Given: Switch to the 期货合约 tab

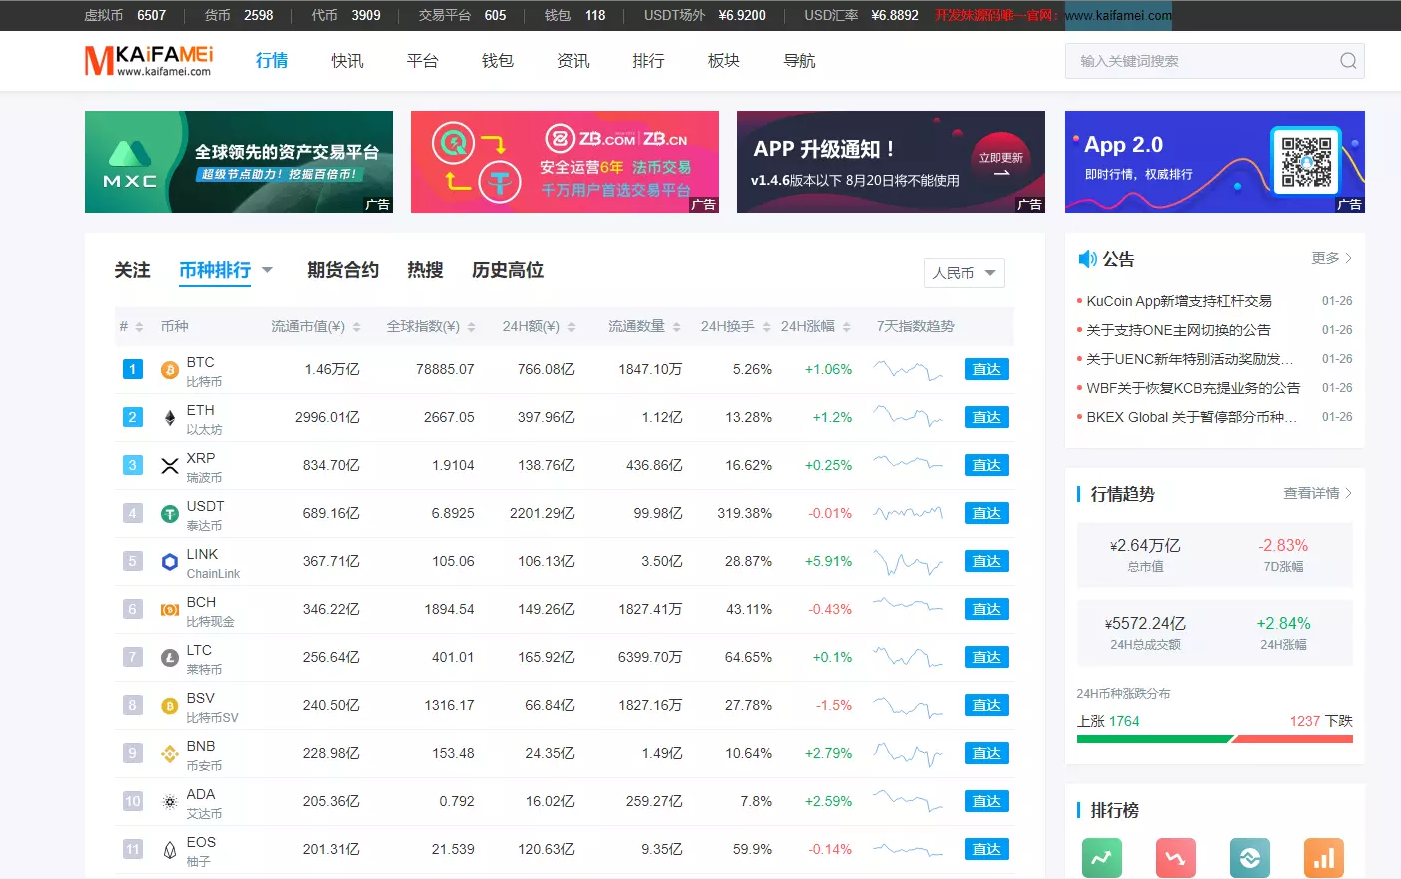Looking at the screenshot, I should coord(343,270).
